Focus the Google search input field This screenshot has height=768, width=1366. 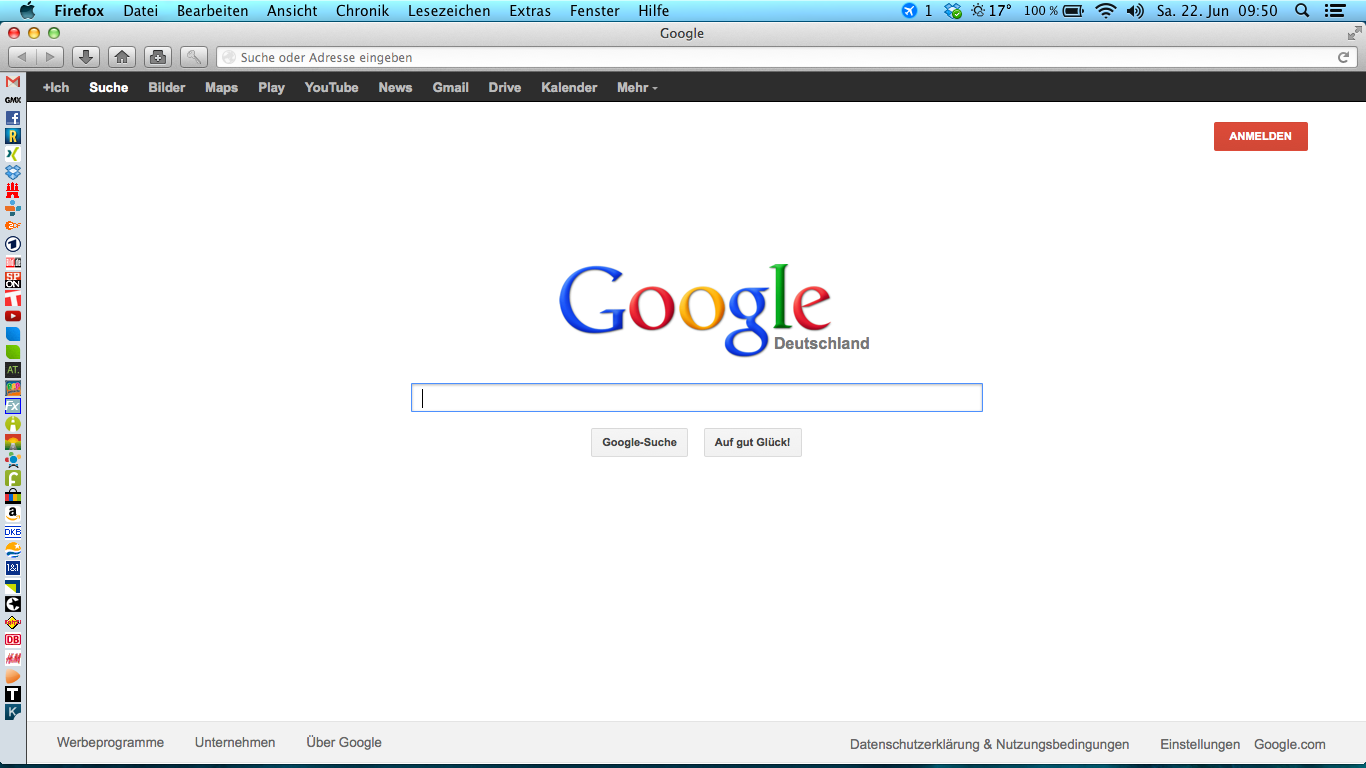697,398
